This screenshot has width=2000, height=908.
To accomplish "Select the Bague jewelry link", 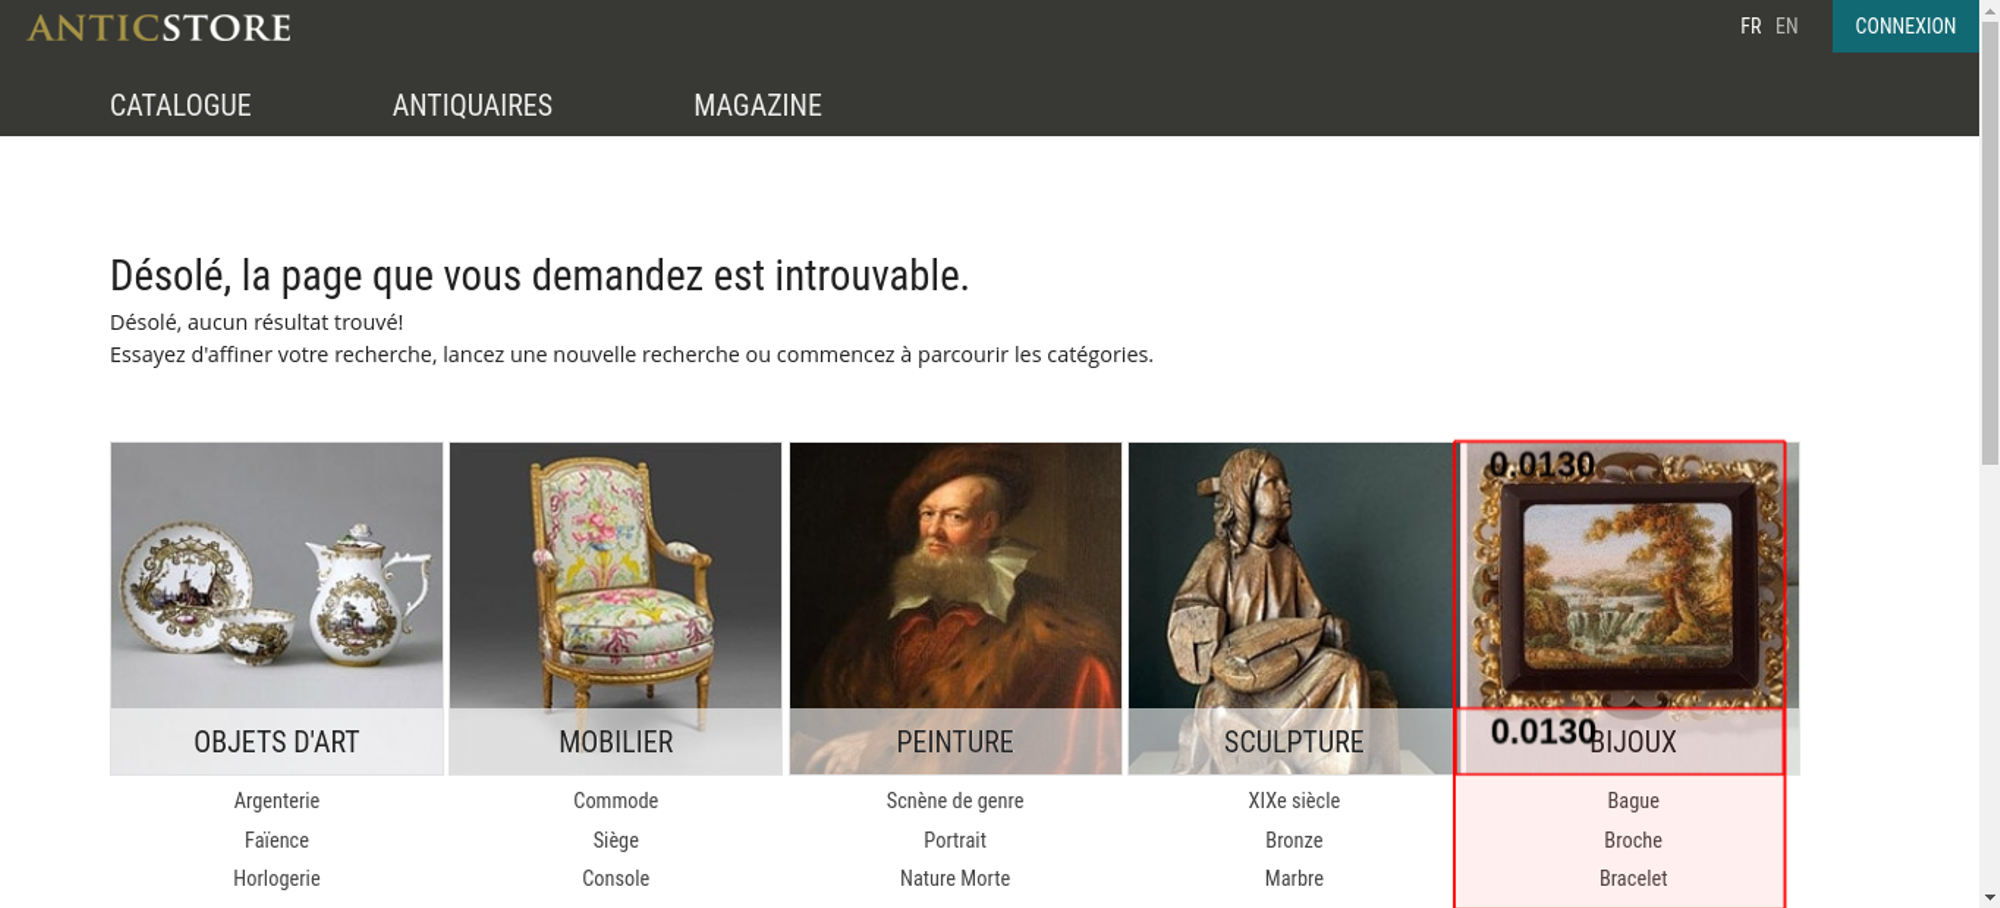I will click(x=1633, y=801).
